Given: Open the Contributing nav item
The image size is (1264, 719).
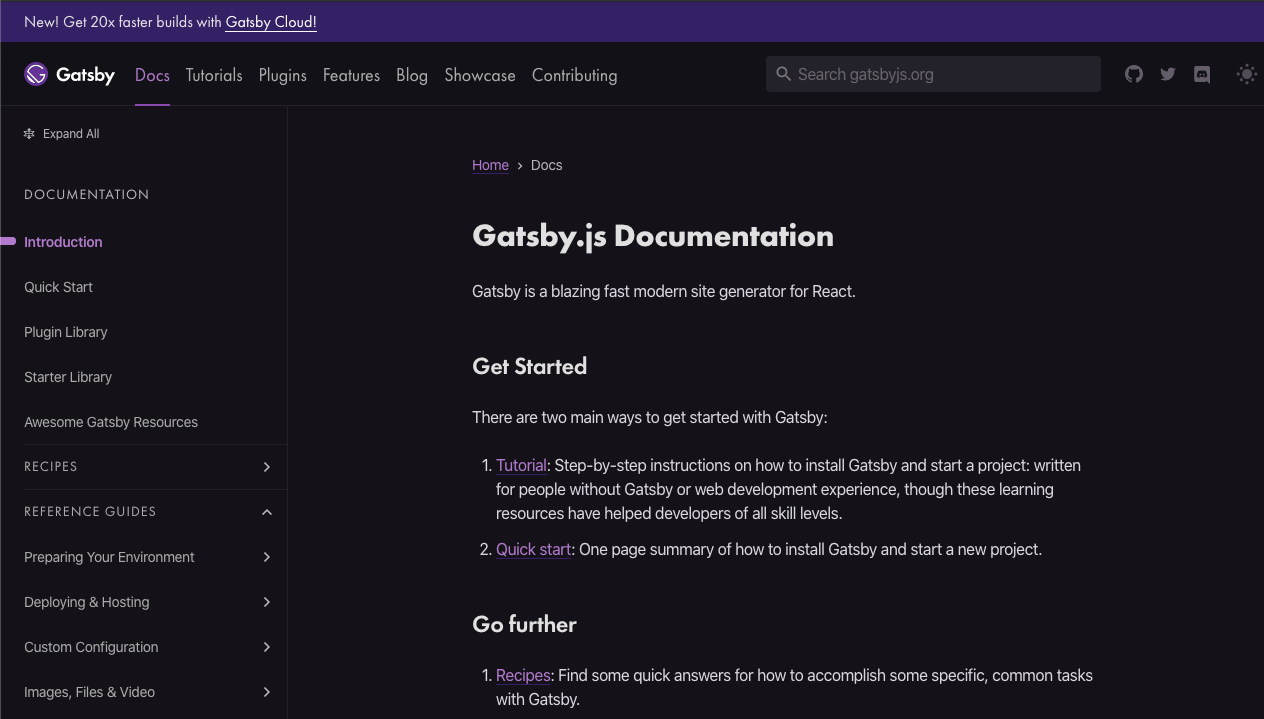Looking at the screenshot, I should (574, 75).
